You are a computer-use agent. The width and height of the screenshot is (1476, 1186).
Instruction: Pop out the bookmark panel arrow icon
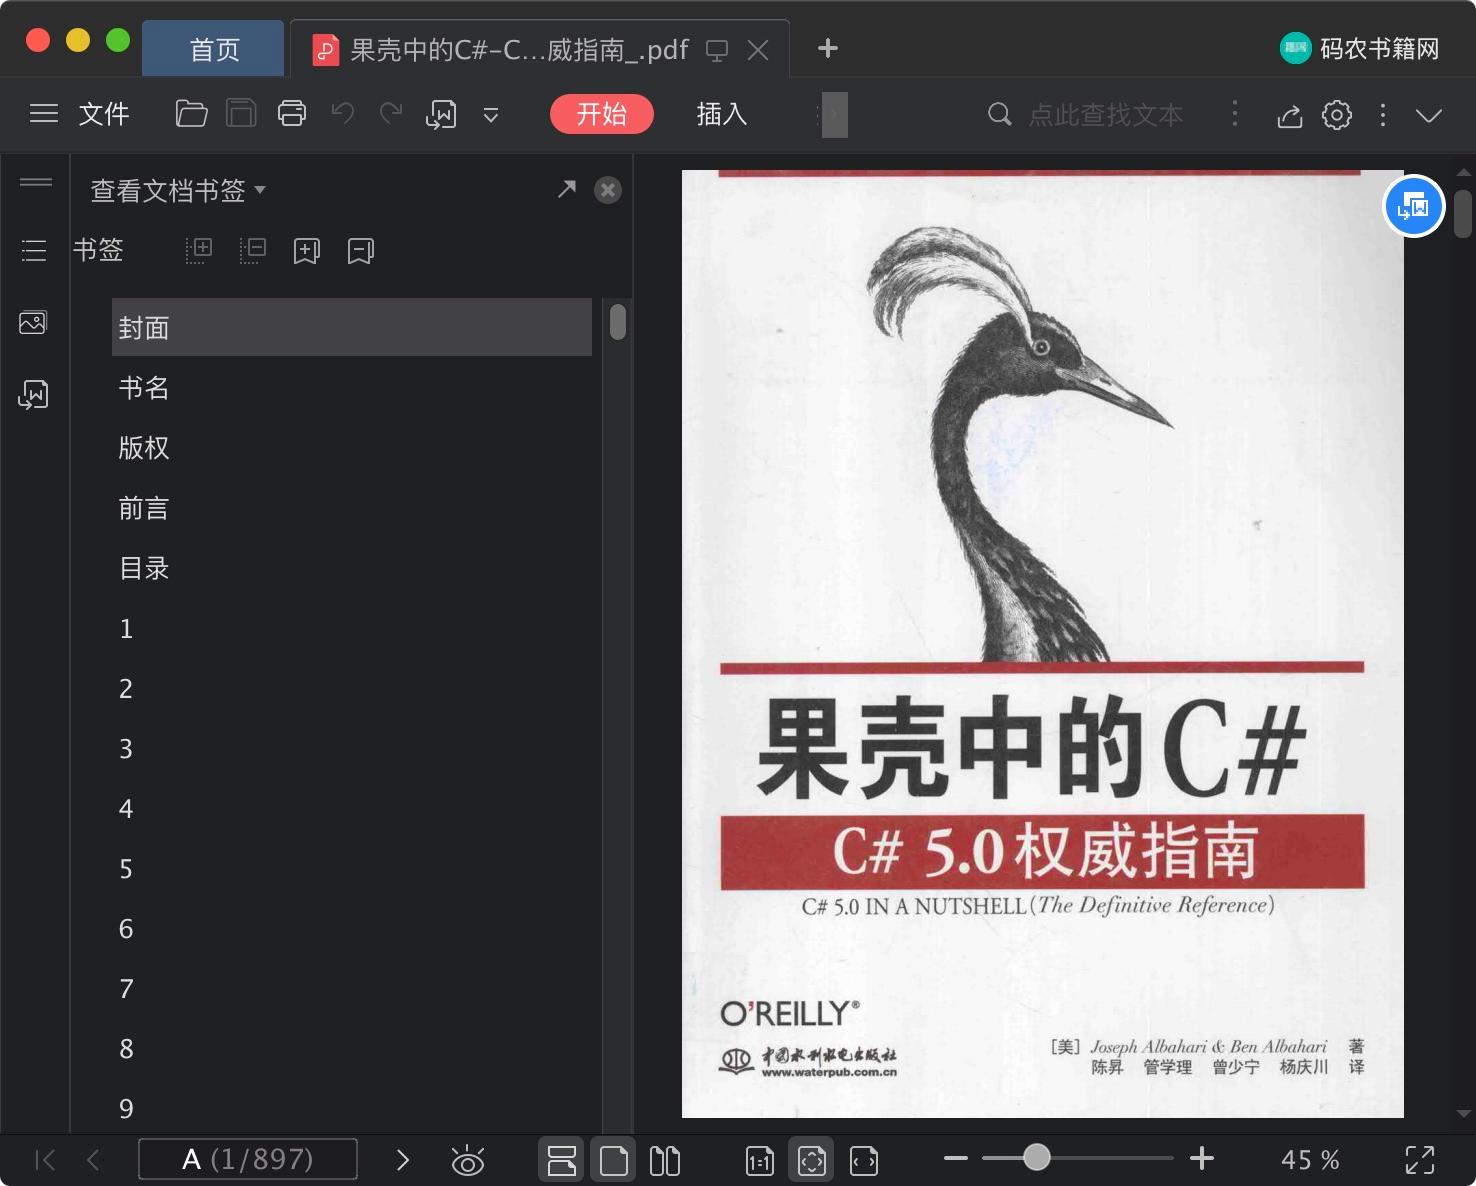(567, 189)
